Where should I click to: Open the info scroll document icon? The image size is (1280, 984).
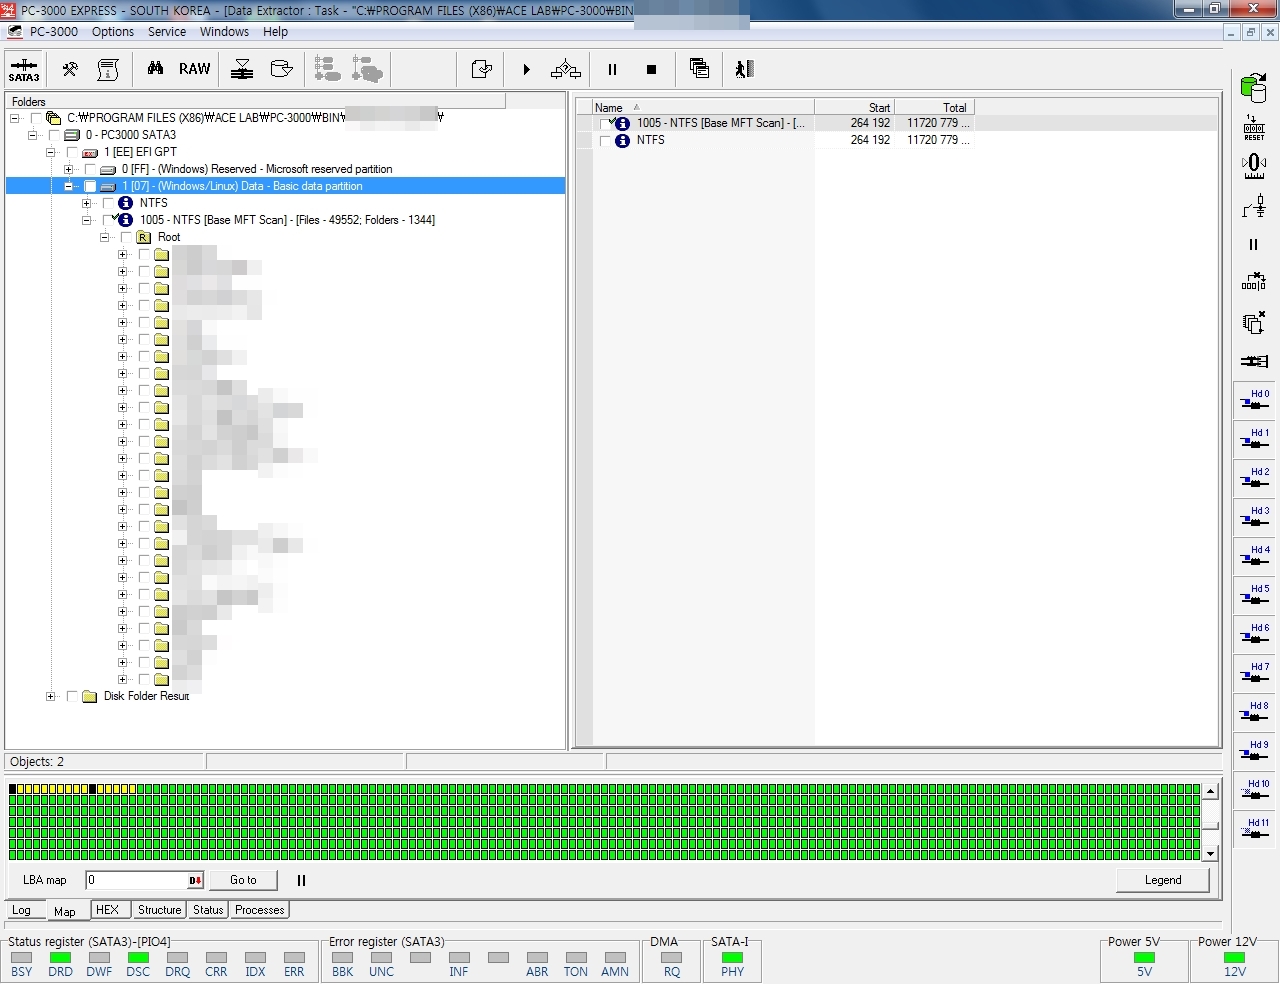(x=108, y=69)
